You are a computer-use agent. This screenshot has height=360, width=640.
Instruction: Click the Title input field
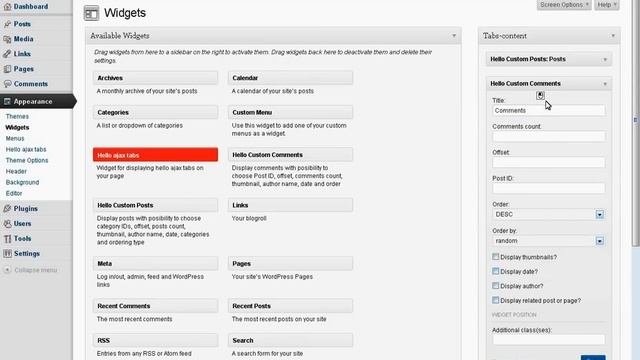pos(548,111)
